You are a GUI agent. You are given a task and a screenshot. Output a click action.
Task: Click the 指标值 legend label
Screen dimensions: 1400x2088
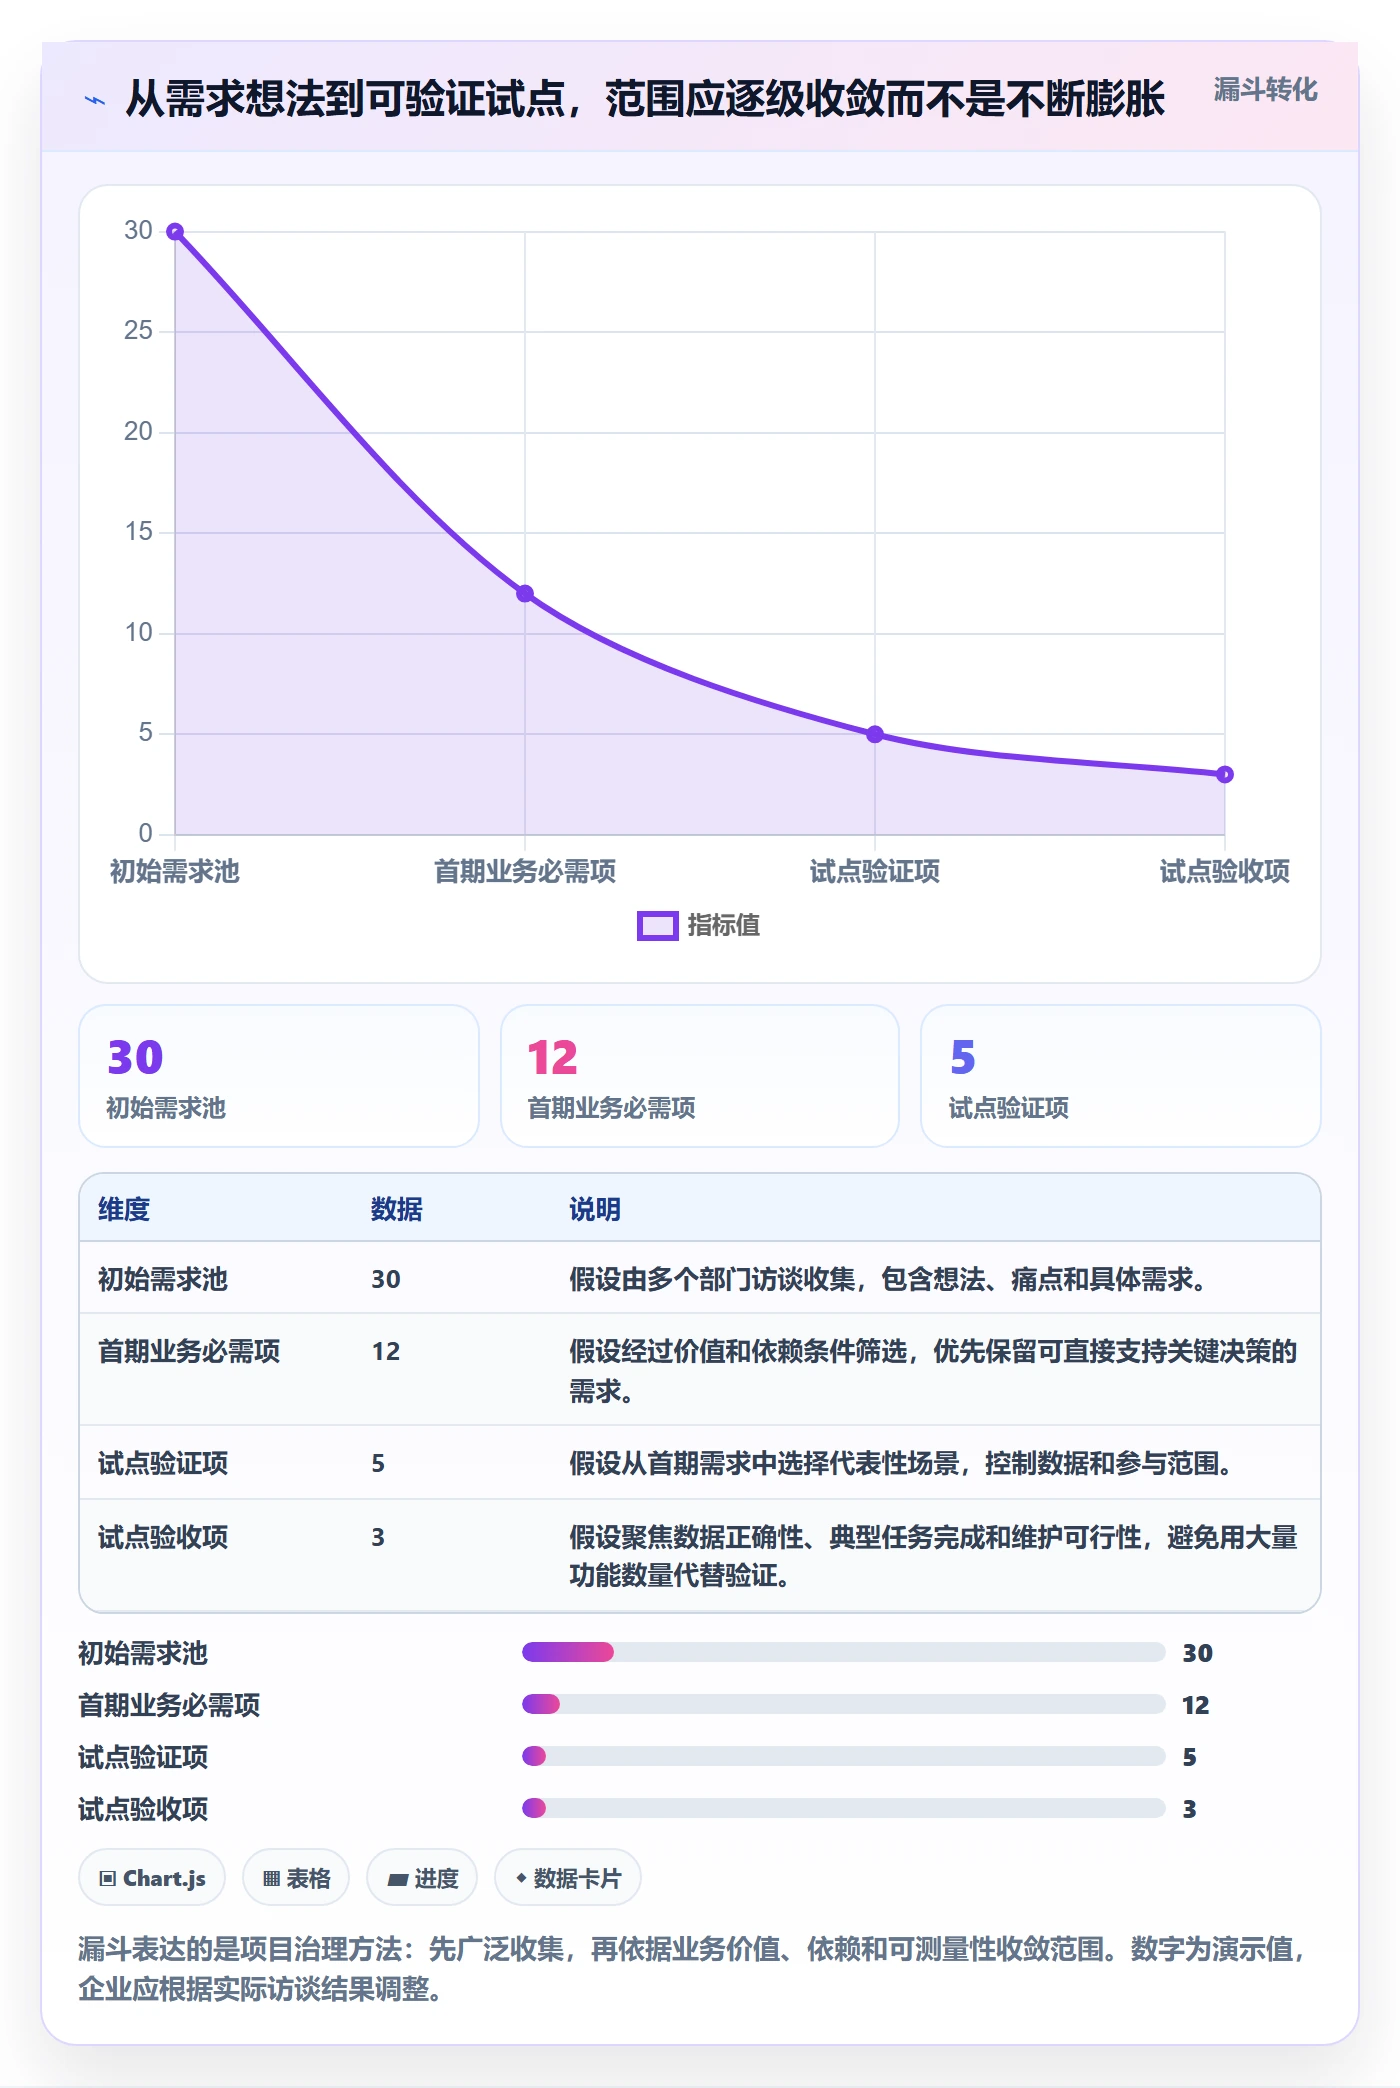click(x=724, y=926)
